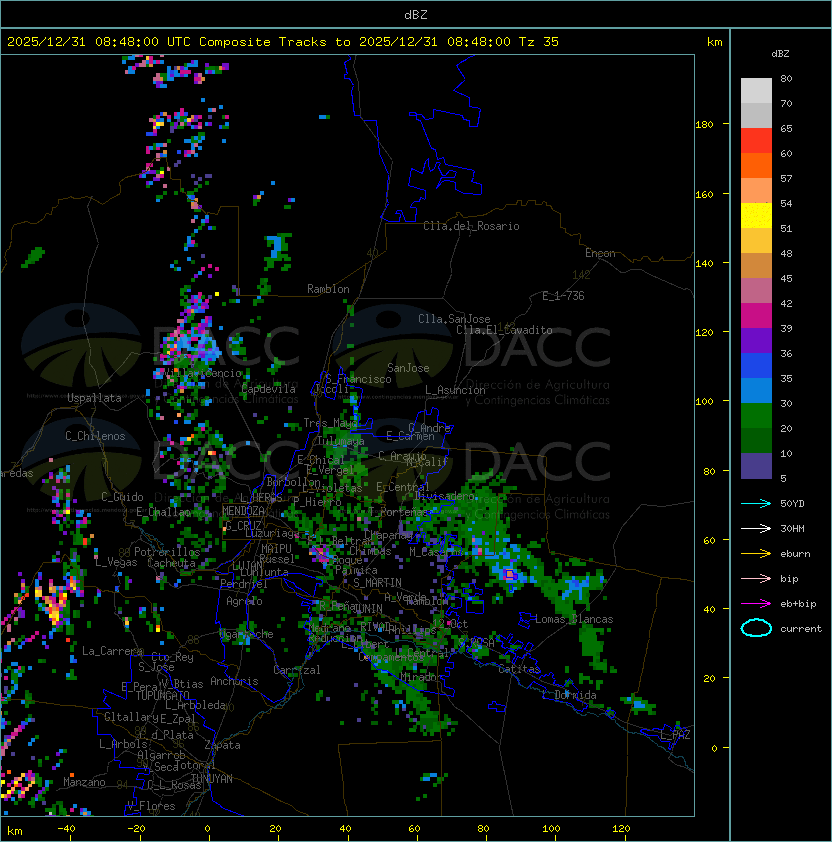Click the 'Potrerillos' map label
Image resolution: width=832 pixels, height=842 pixels.
click(167, 552)
